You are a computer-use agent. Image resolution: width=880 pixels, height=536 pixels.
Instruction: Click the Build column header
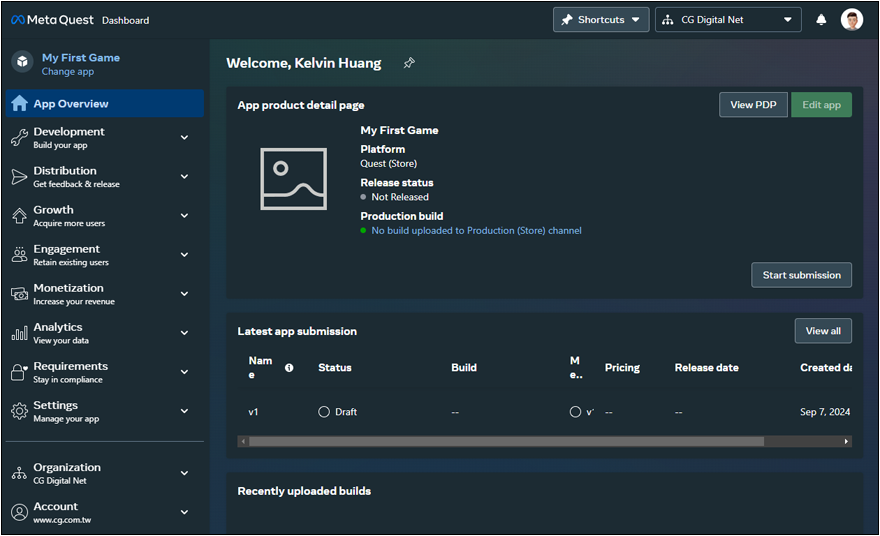[464, 368]
